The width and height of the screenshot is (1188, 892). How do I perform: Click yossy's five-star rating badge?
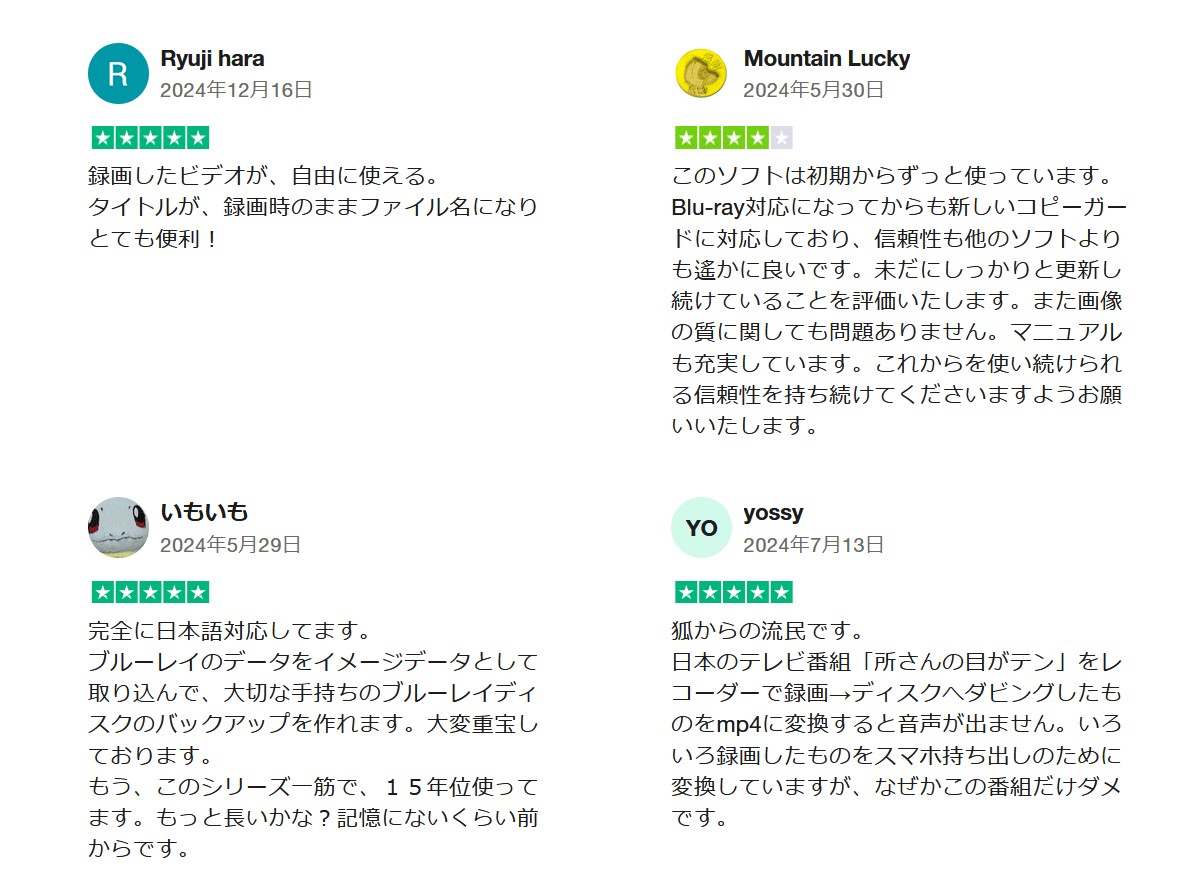point(733,592)
